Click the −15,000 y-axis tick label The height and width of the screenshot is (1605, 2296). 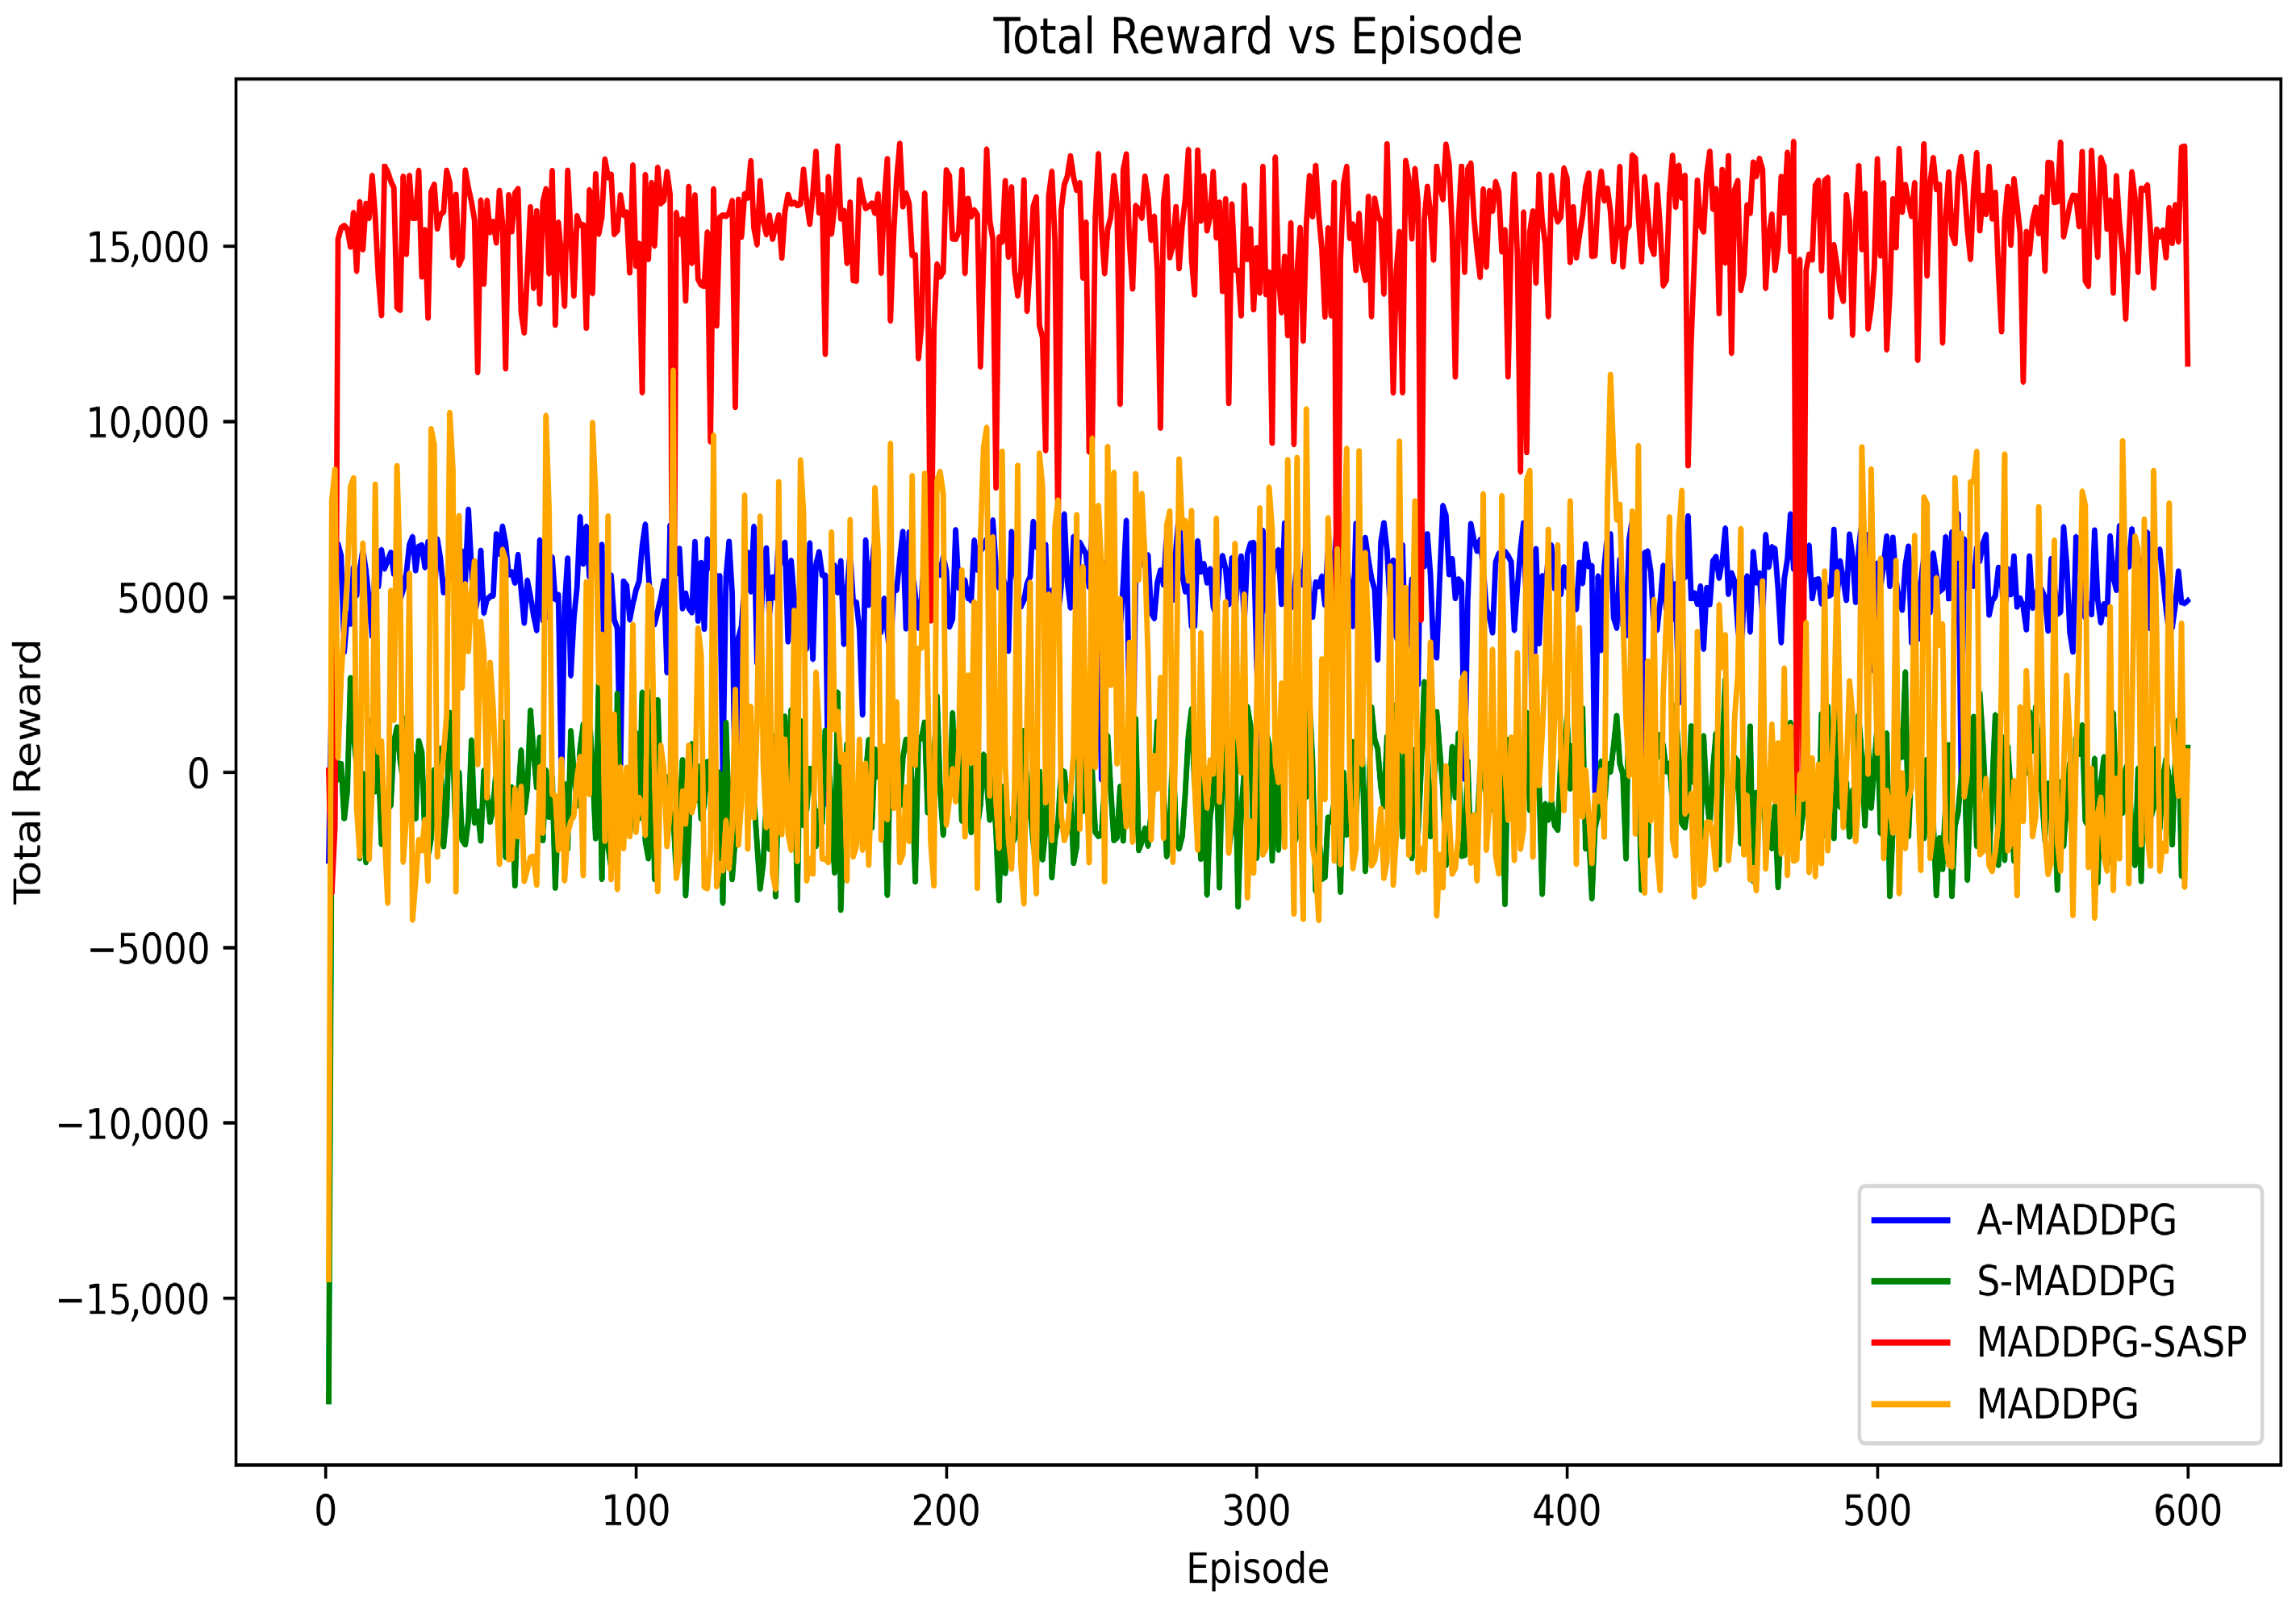pyautogui.click(x=134, y=1299)
